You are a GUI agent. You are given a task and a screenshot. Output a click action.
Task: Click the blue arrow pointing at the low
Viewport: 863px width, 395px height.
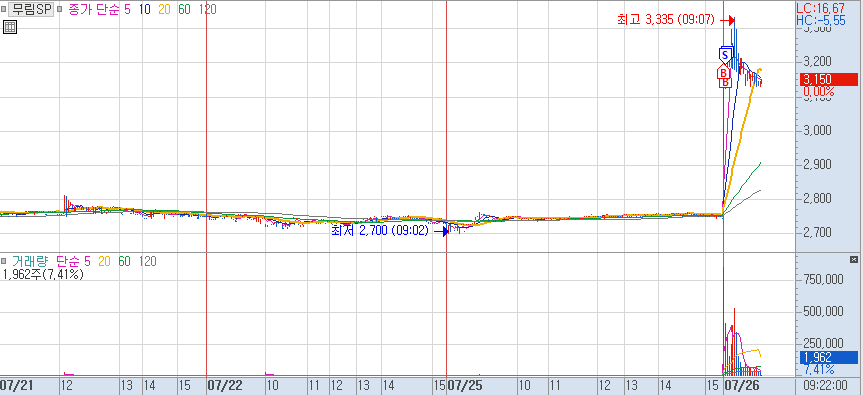pyautogui.click(x=441, y=232)
